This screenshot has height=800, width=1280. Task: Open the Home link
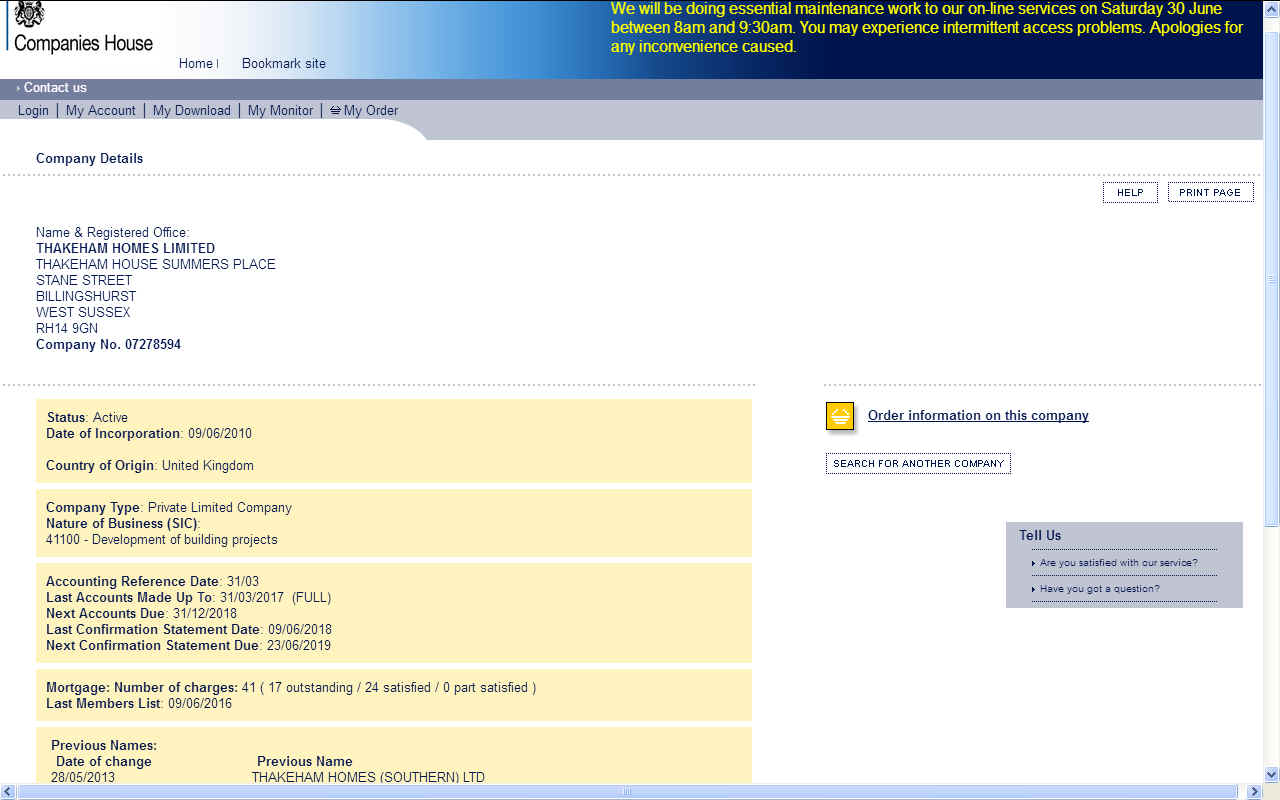click(195, 64)
